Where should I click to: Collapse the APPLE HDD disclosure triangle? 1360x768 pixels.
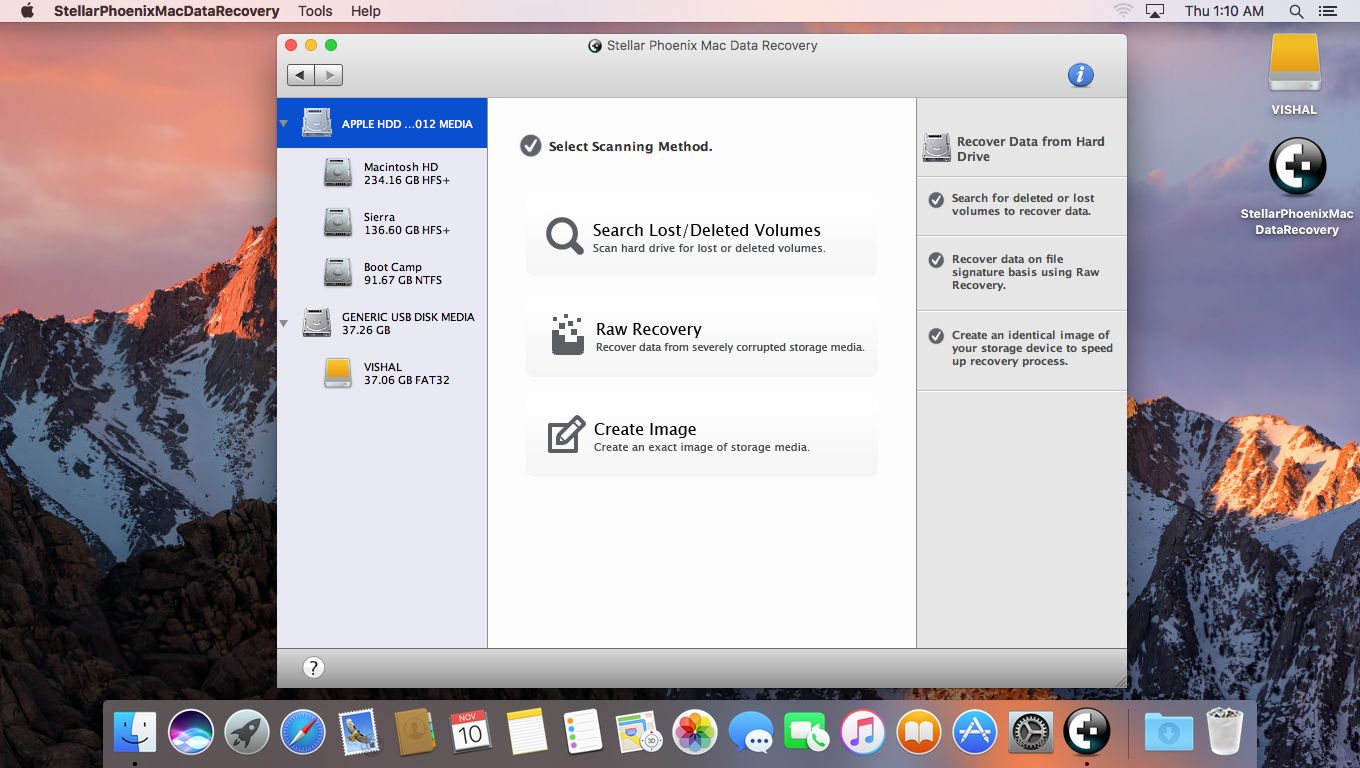(x=283, y=124)
